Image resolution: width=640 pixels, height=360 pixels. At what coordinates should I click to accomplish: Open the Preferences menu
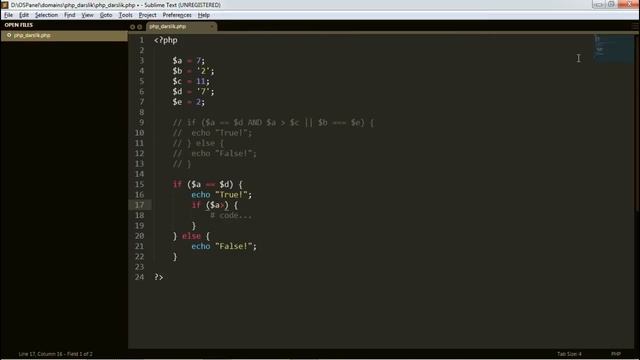(x=177, y=15)
